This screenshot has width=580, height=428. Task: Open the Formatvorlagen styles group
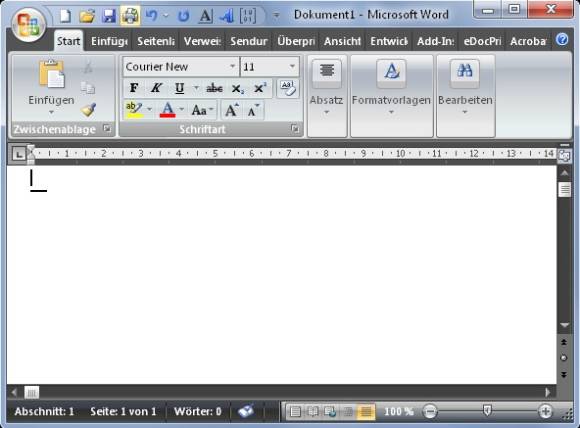[391, 95]
